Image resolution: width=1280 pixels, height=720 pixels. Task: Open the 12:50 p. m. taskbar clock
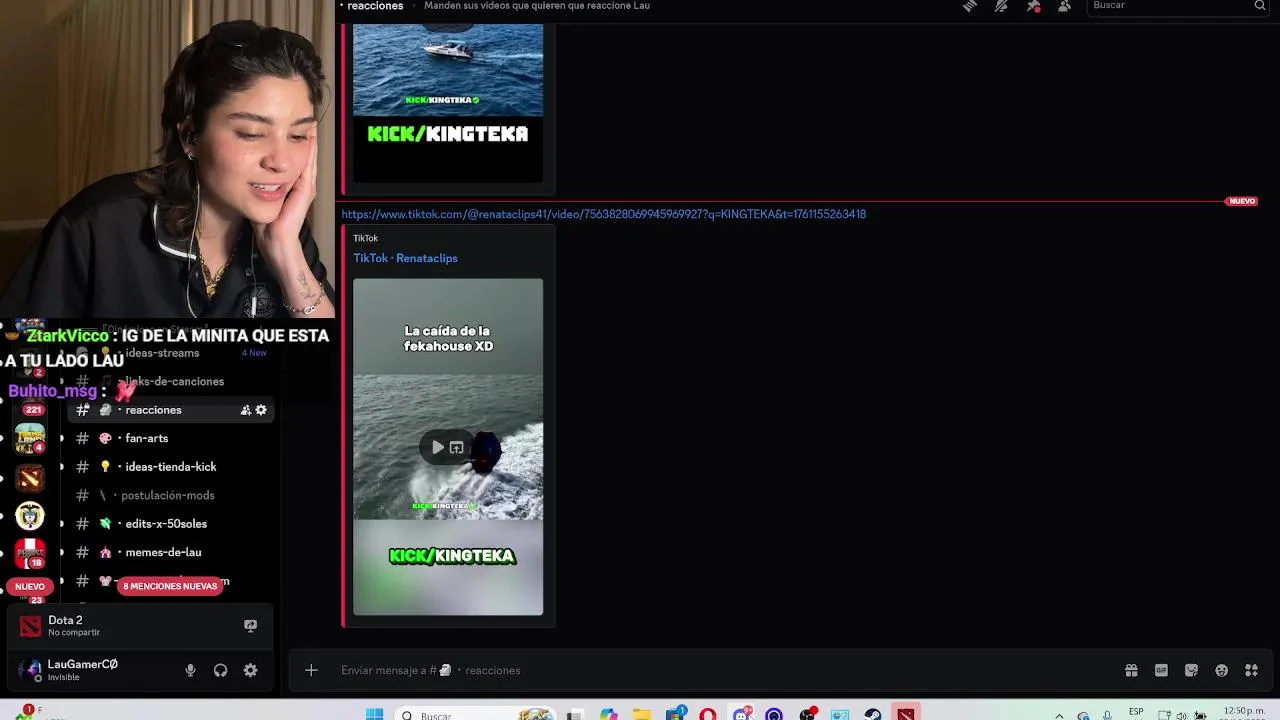click(x=1243, y=713)
